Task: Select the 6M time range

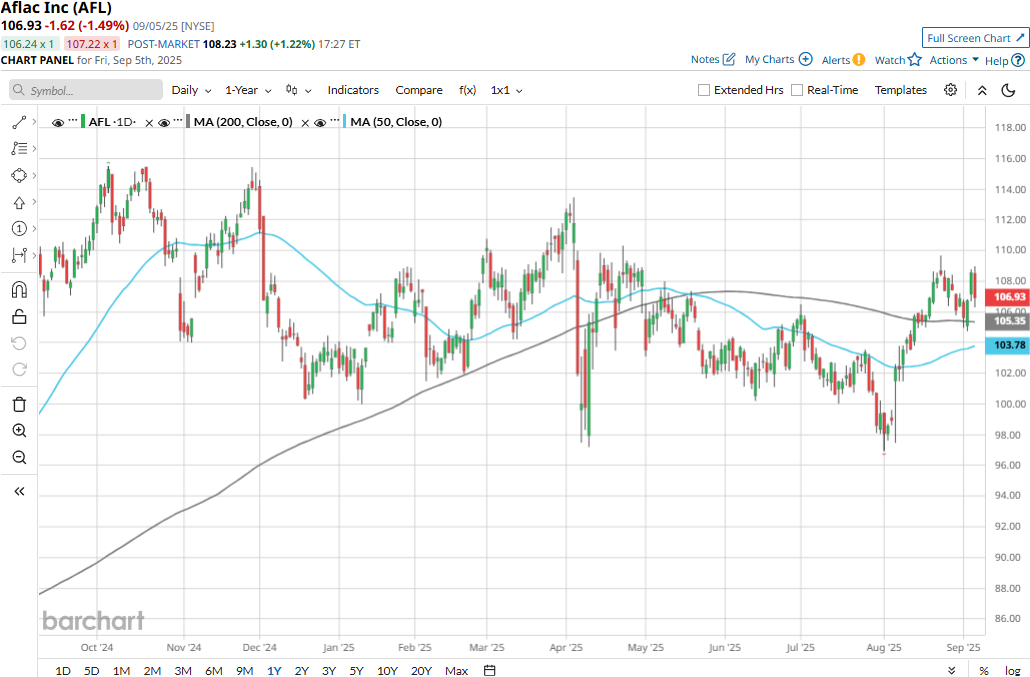Action: click(213, 670)
